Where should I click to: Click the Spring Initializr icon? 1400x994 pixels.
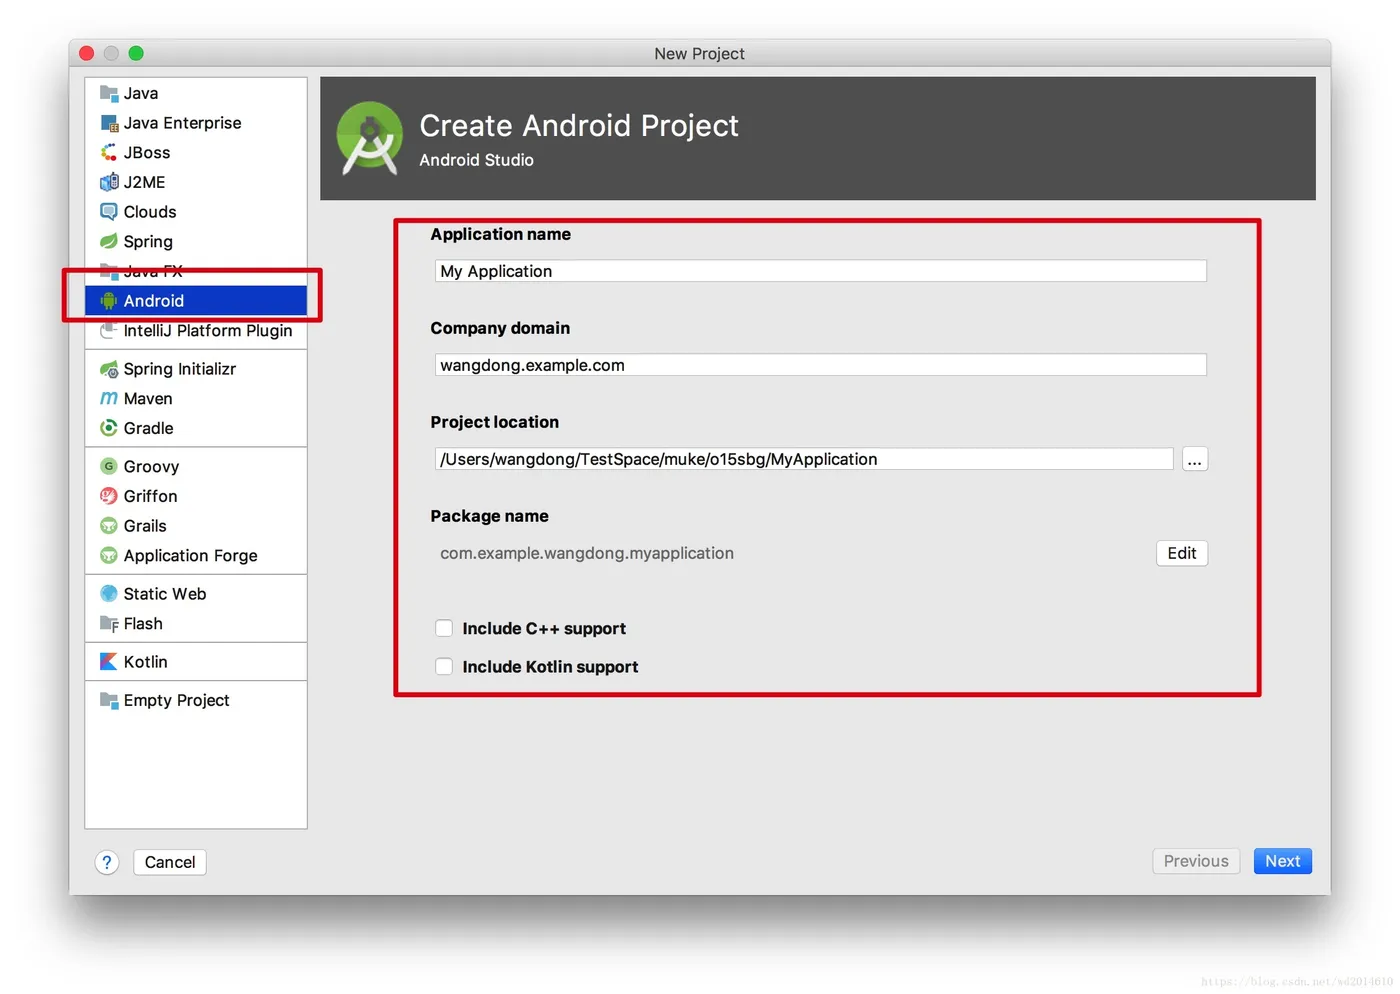point(109,369)
